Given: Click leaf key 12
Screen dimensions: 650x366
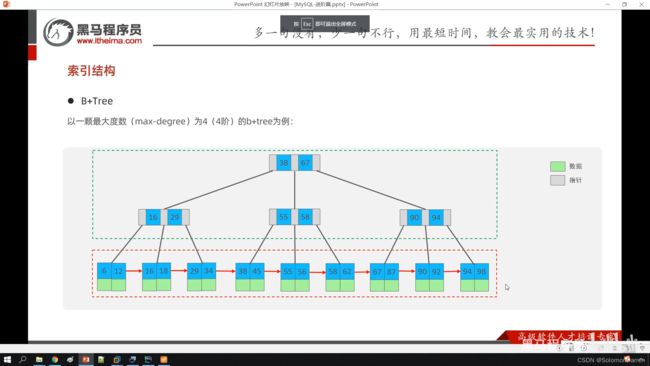Looking at the screenshot, I should [119, 271].
